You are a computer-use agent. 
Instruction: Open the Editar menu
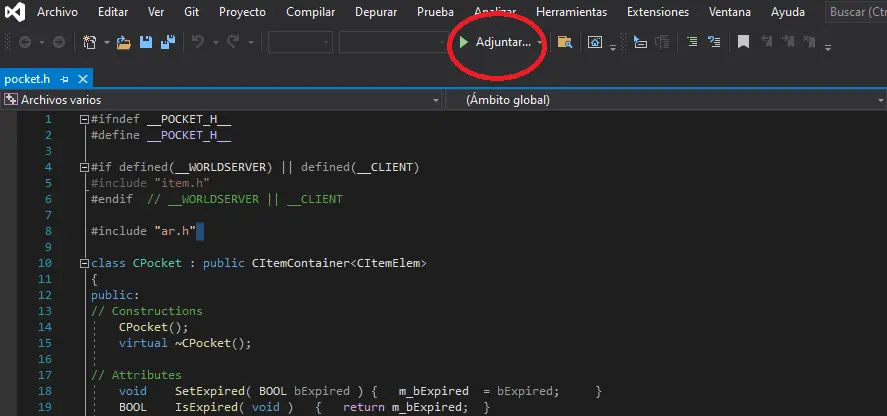(x=113, y=12)
